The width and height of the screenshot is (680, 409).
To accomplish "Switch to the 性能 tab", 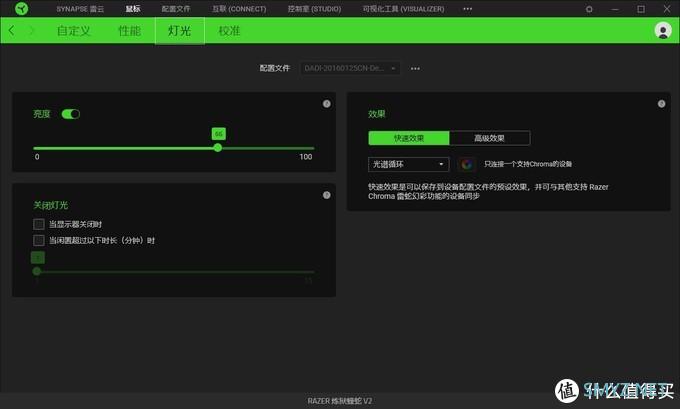I will point(129,31).
